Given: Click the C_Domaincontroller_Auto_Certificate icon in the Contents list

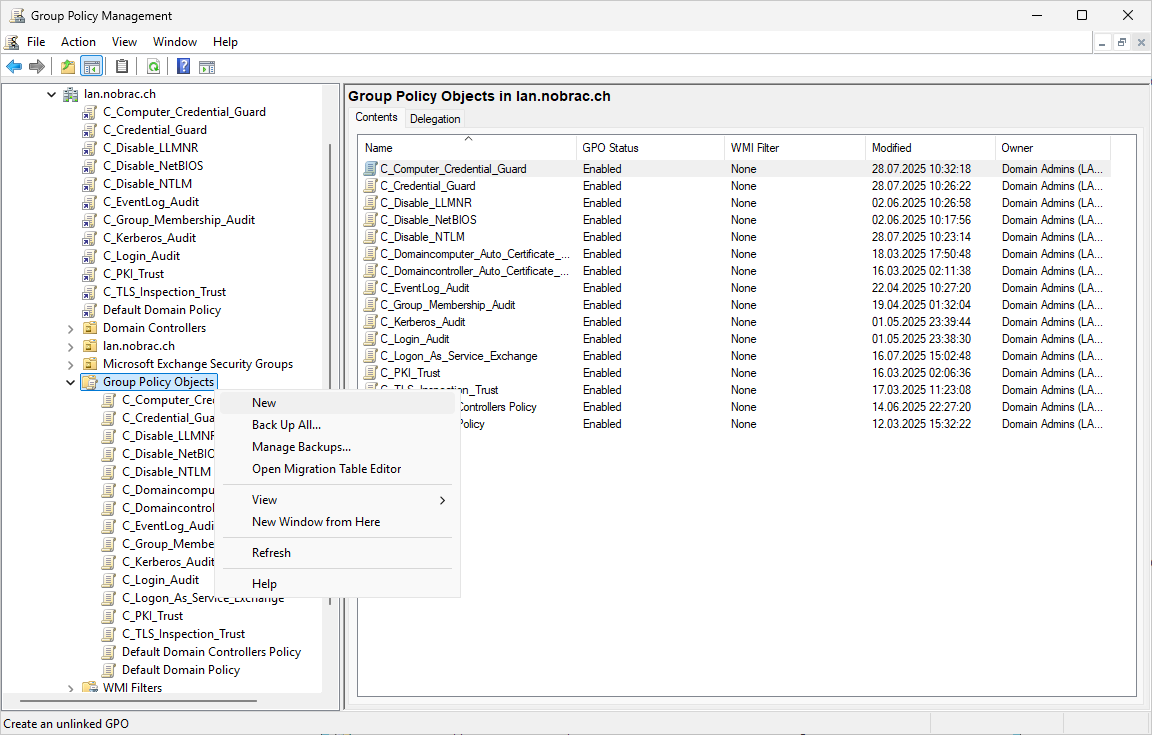Looking at the screenshot, I should [371, 271].
